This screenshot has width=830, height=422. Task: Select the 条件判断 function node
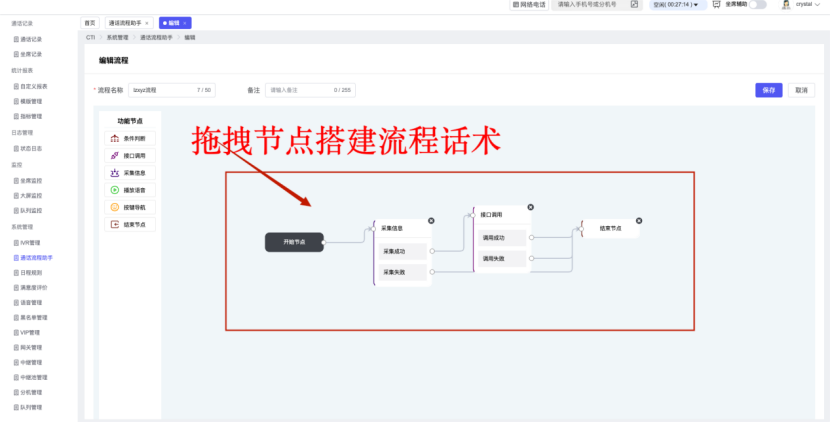click(130, 138)
